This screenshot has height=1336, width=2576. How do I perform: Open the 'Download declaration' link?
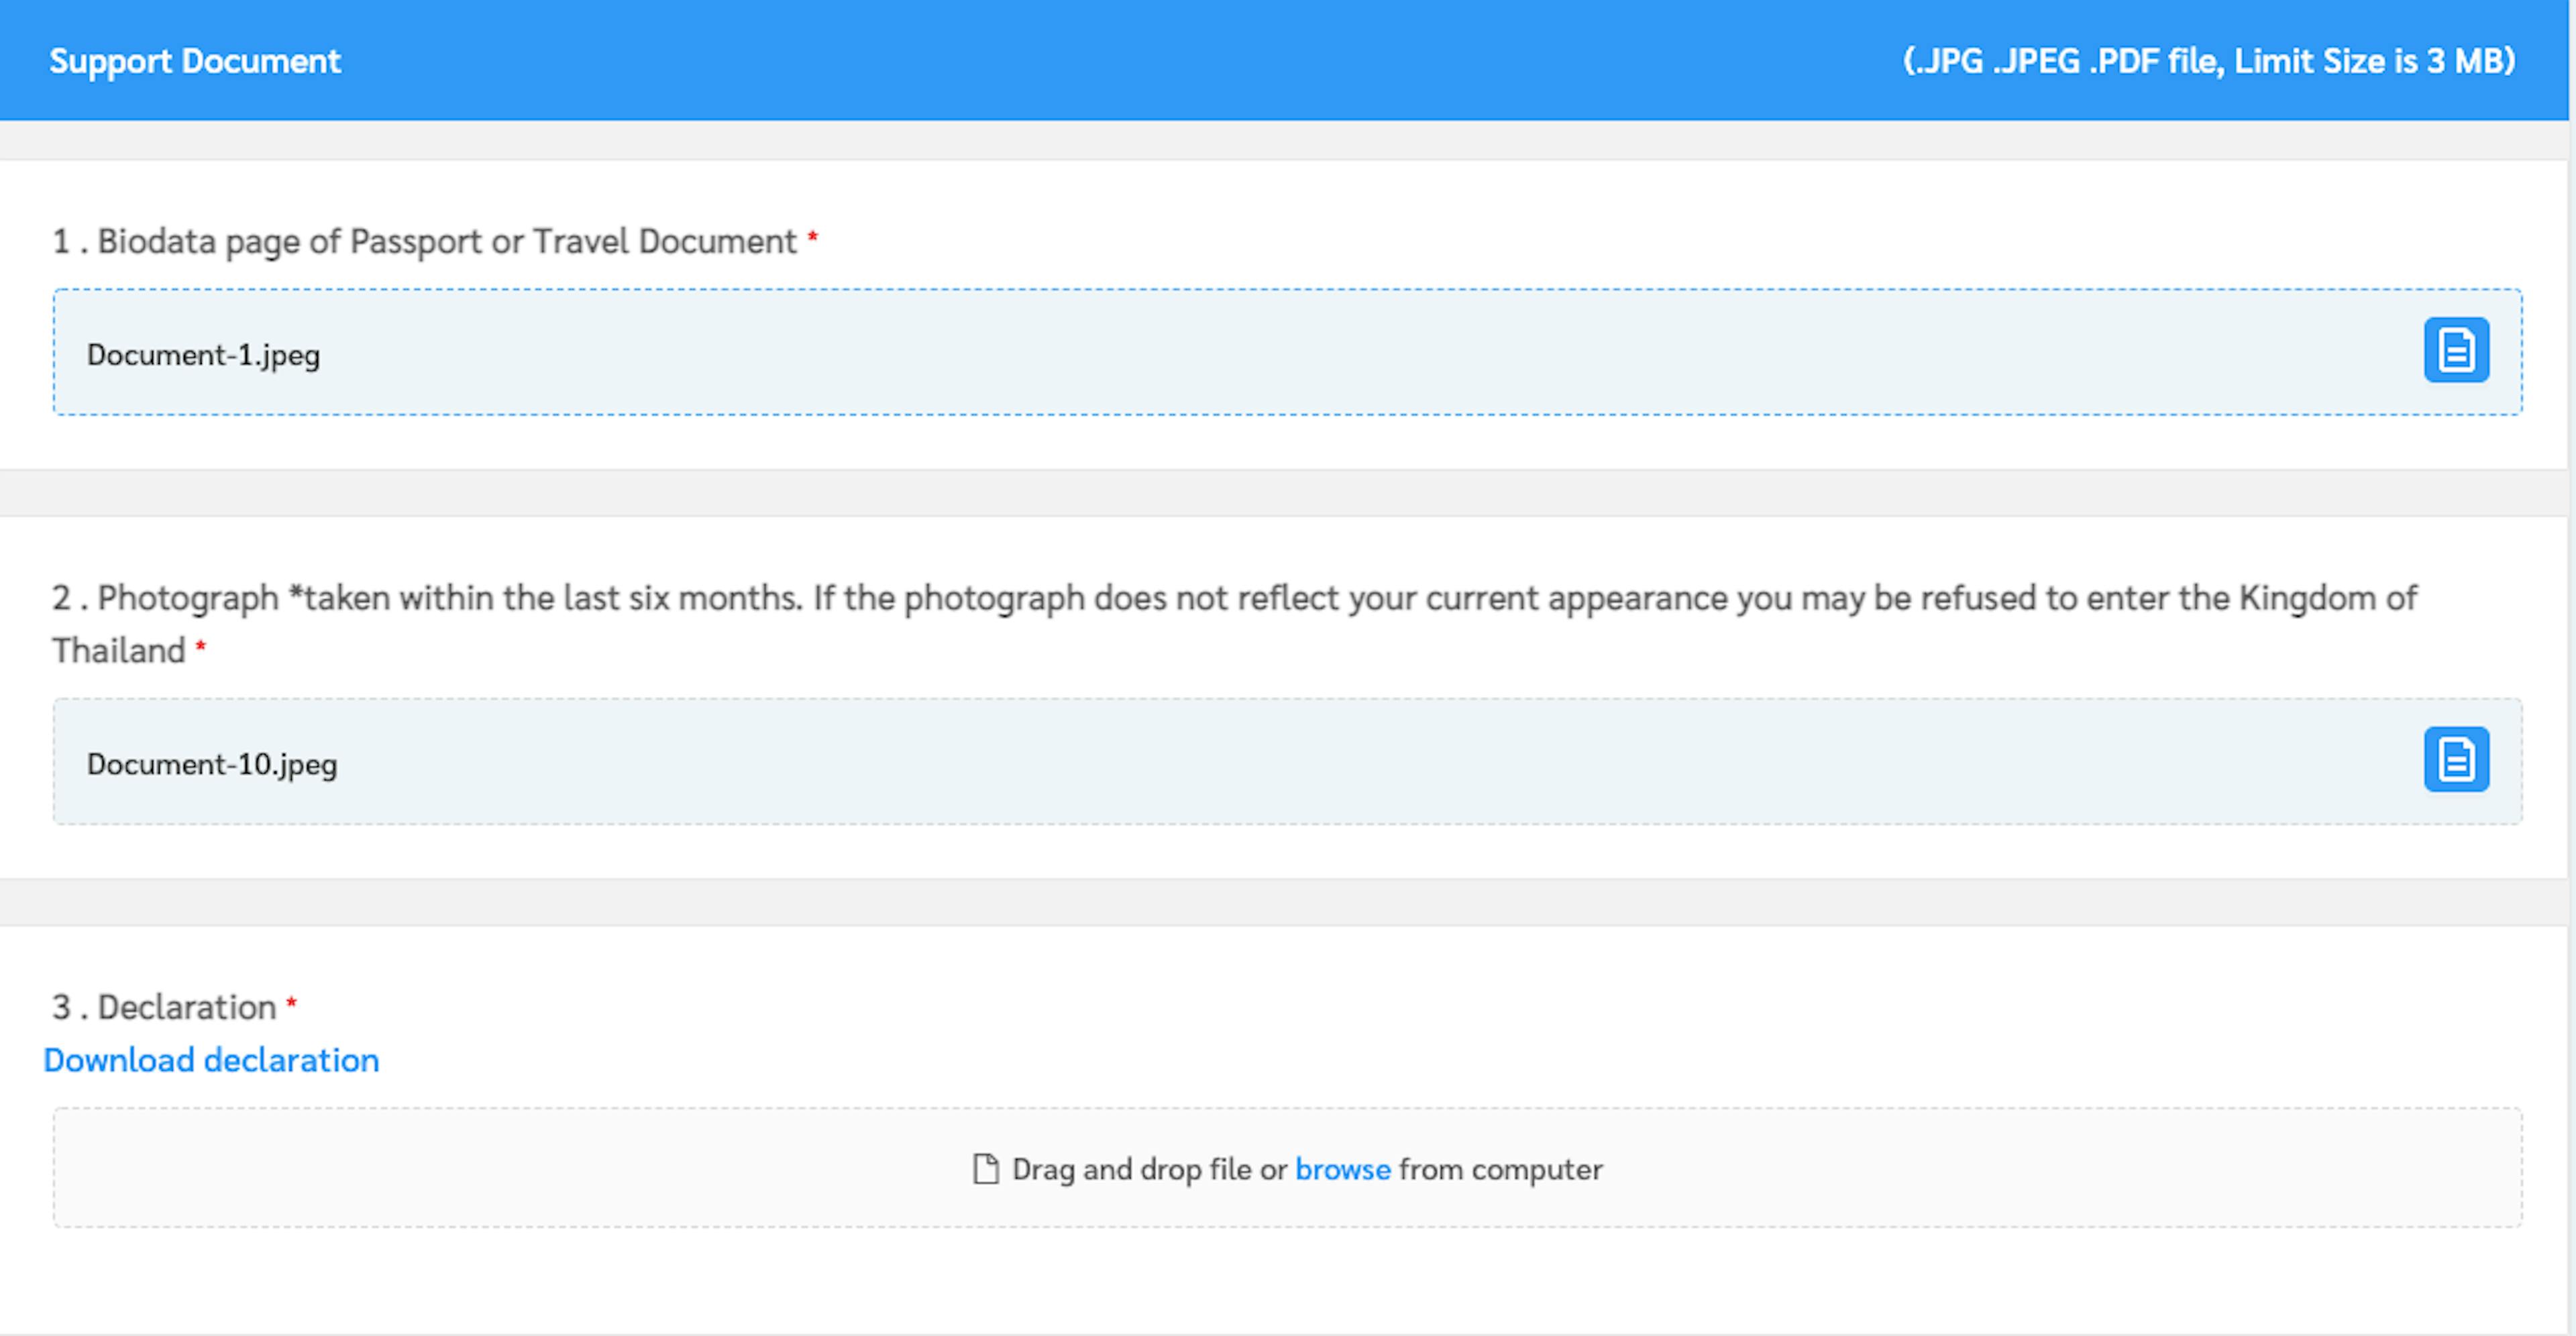[x=211, y=1059]
